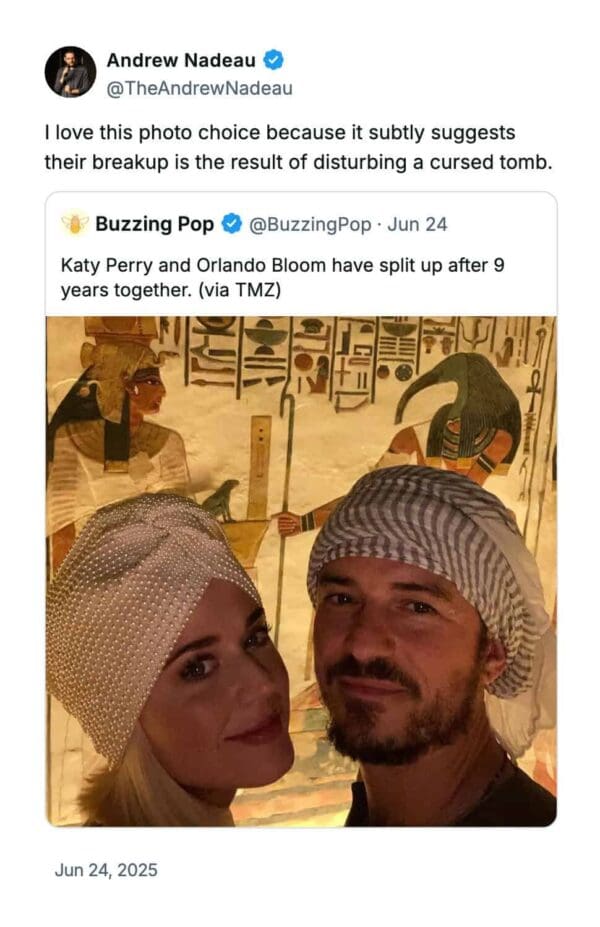Click the Jun 24, 2025 timestamp
This screenshot has height=927, width=600.
[x=105, y=870]
